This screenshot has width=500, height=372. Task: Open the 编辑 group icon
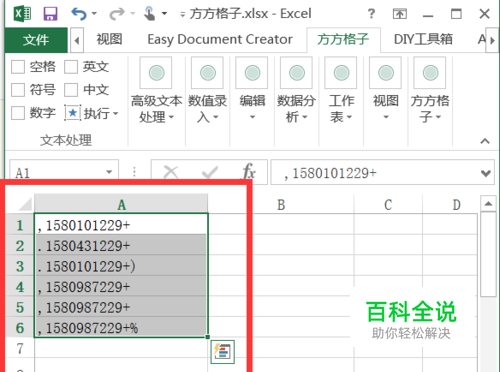click(x=252, y=73)
